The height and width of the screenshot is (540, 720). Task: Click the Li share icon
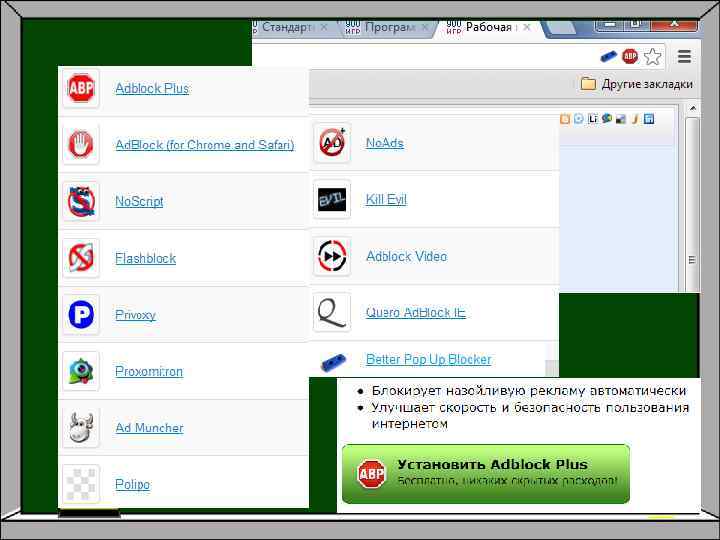point(593,119)
